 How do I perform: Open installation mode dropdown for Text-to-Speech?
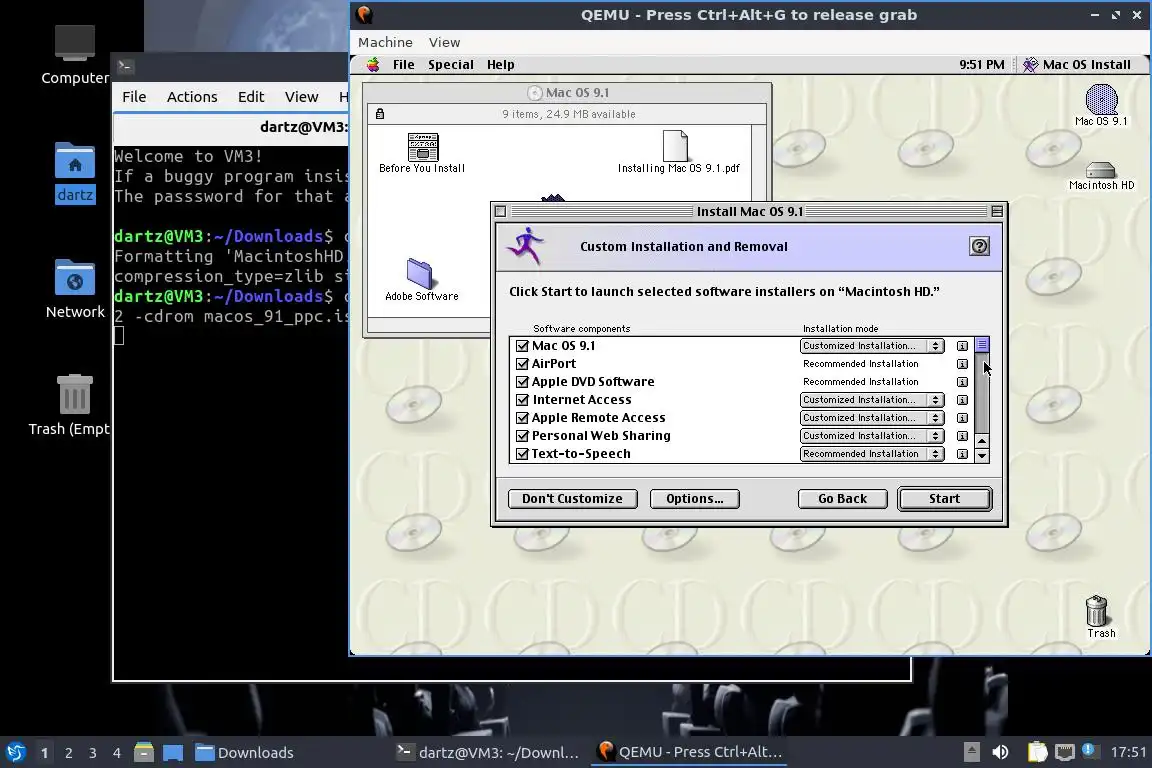[x=871, y=453]
